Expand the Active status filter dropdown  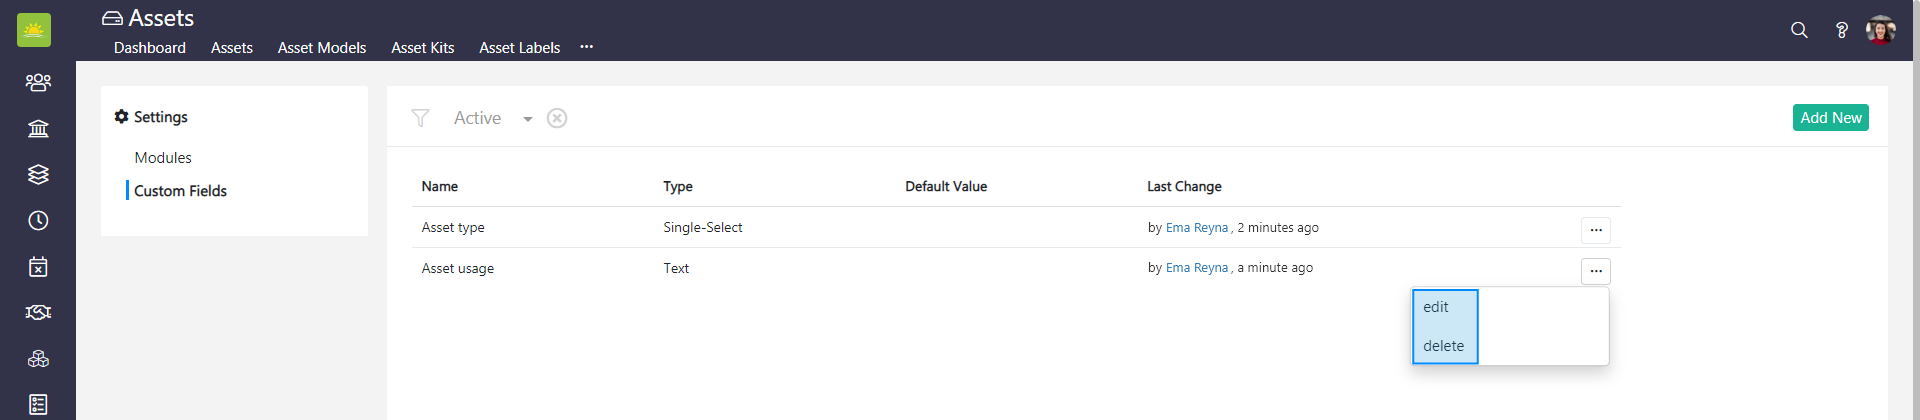click(527, 119)
